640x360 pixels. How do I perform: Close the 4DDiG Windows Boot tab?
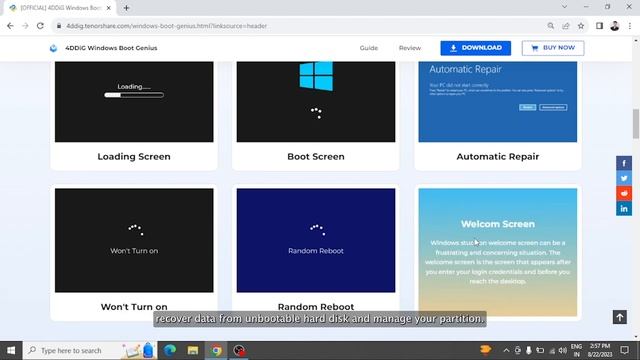coord(109,8)
